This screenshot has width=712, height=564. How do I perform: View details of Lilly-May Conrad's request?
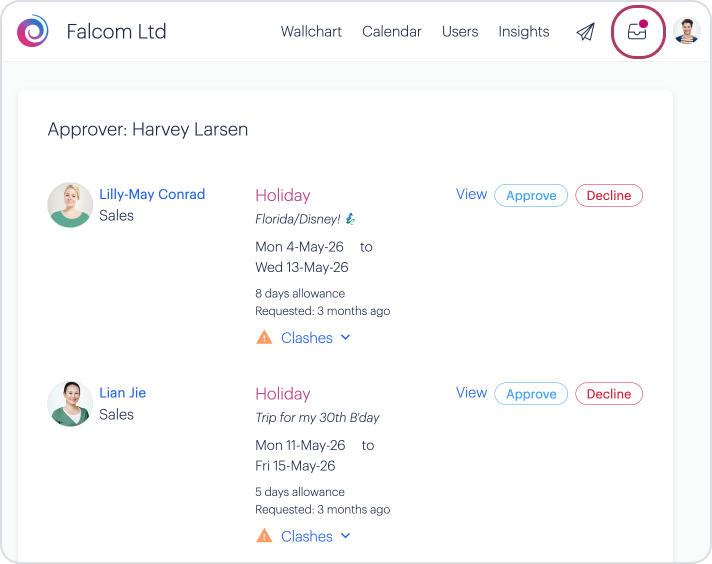pos(471,195)
